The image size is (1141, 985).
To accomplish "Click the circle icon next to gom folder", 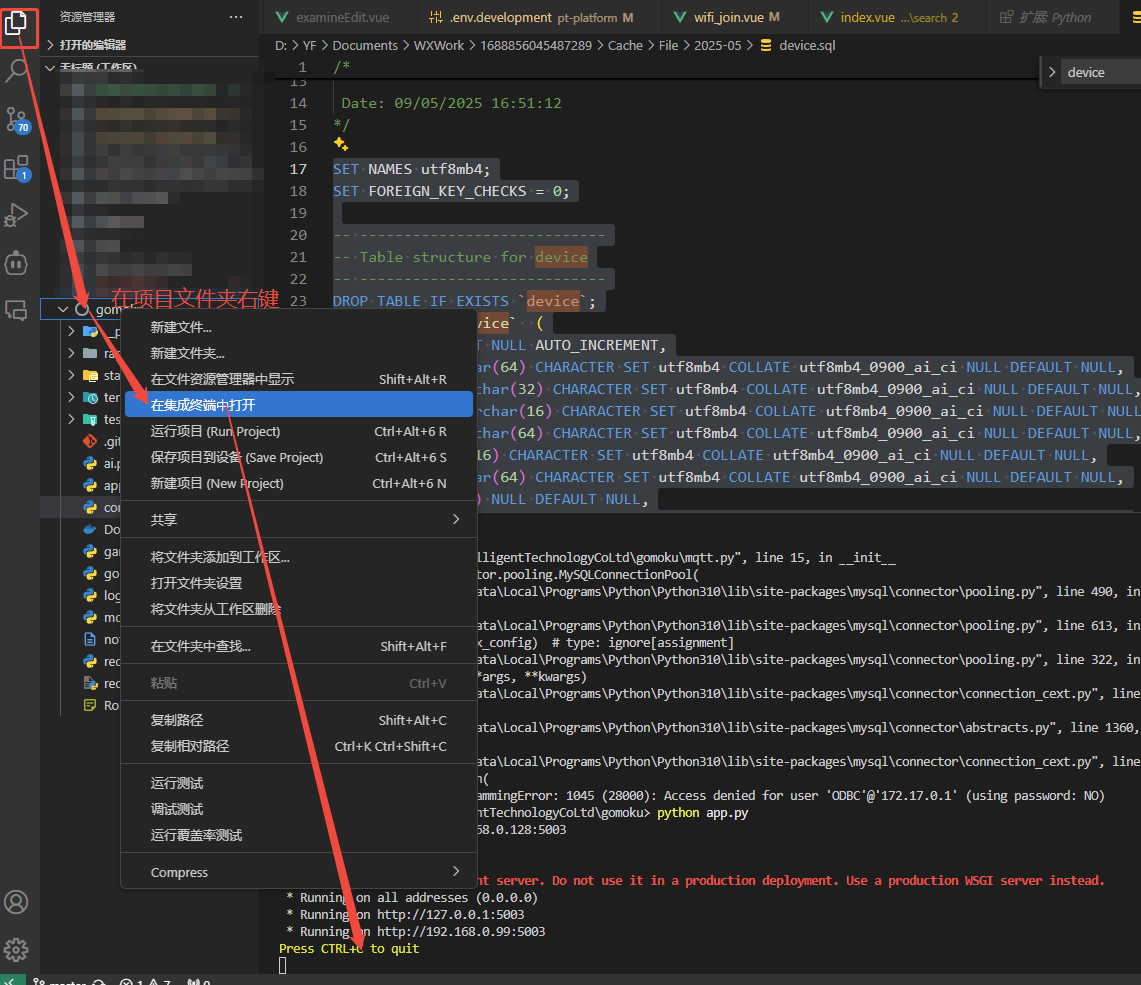I will (82, 309).
